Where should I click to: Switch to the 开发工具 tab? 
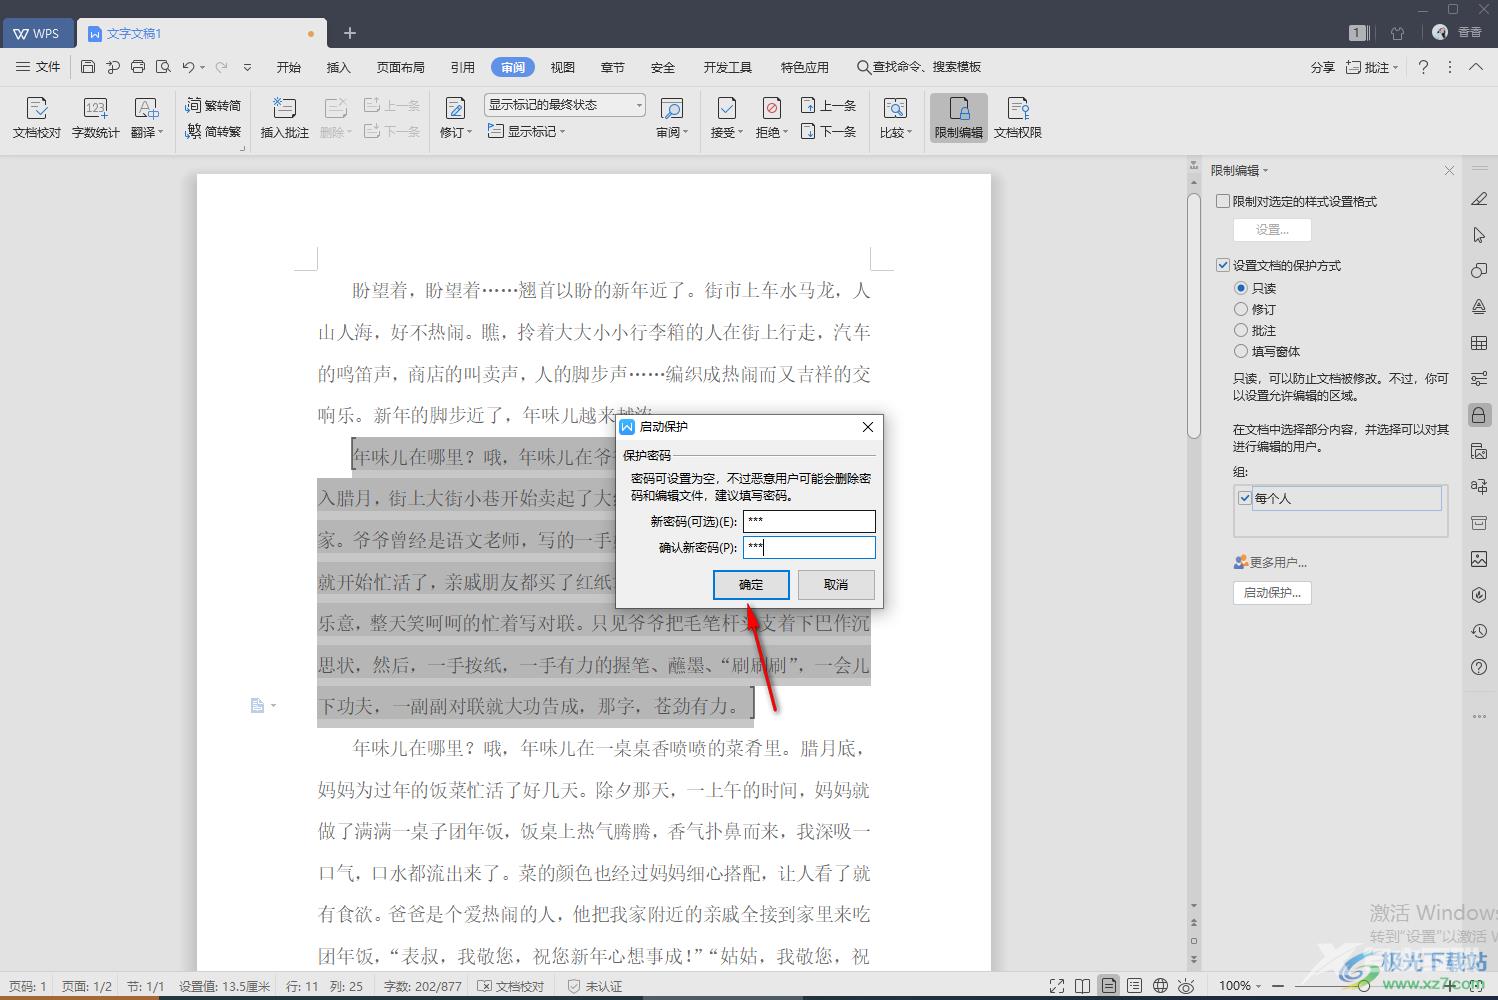[728, 67]
